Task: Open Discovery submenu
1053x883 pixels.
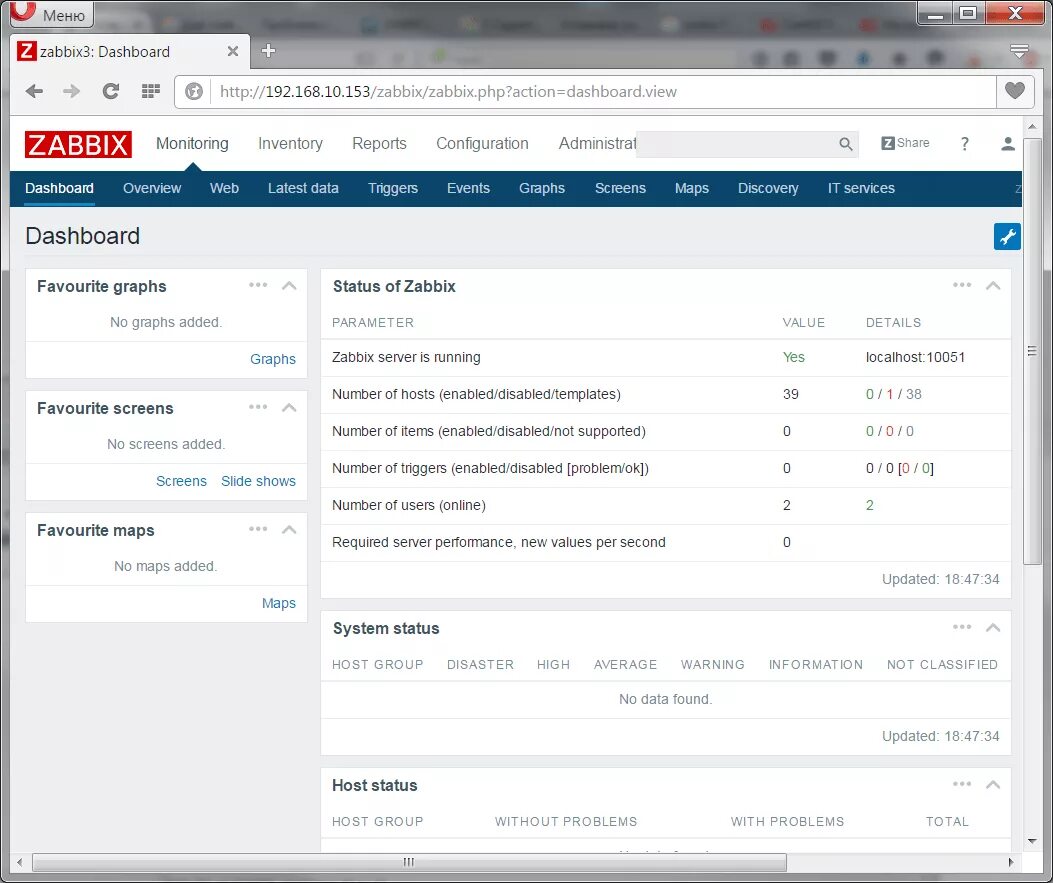Action: [x=768, y=188]
